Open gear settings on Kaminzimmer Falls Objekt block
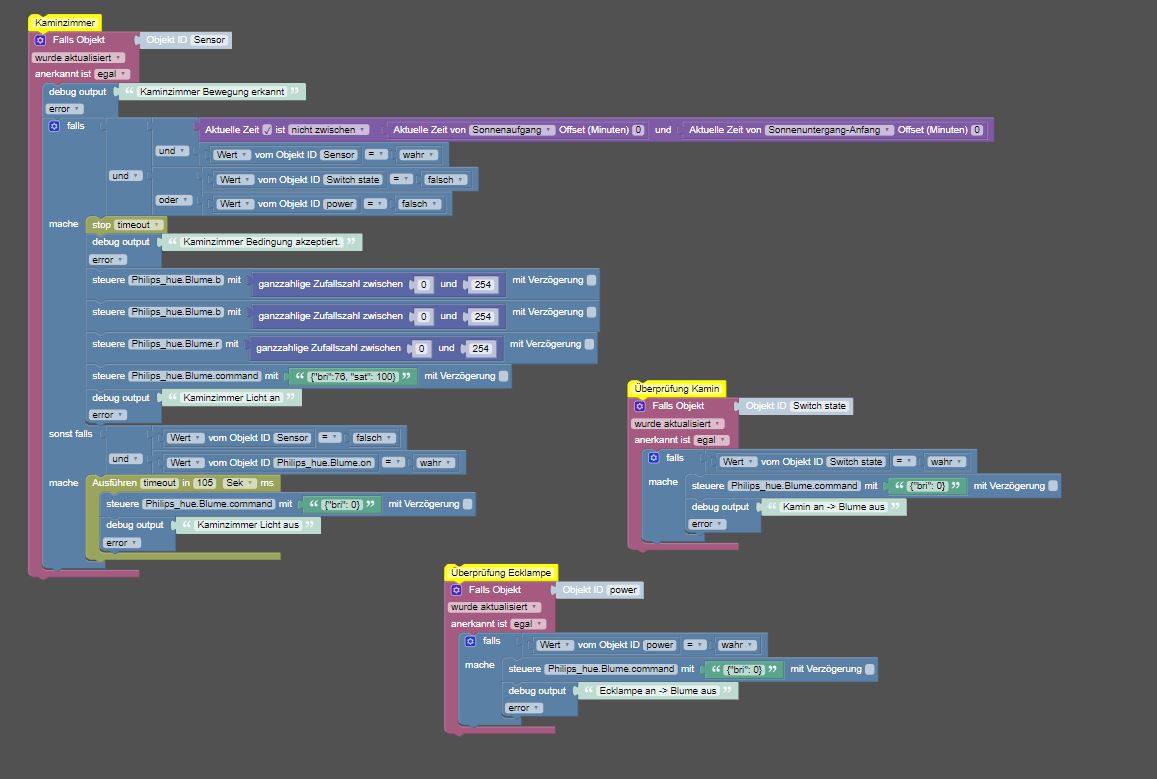 click(x=41, y=40)
